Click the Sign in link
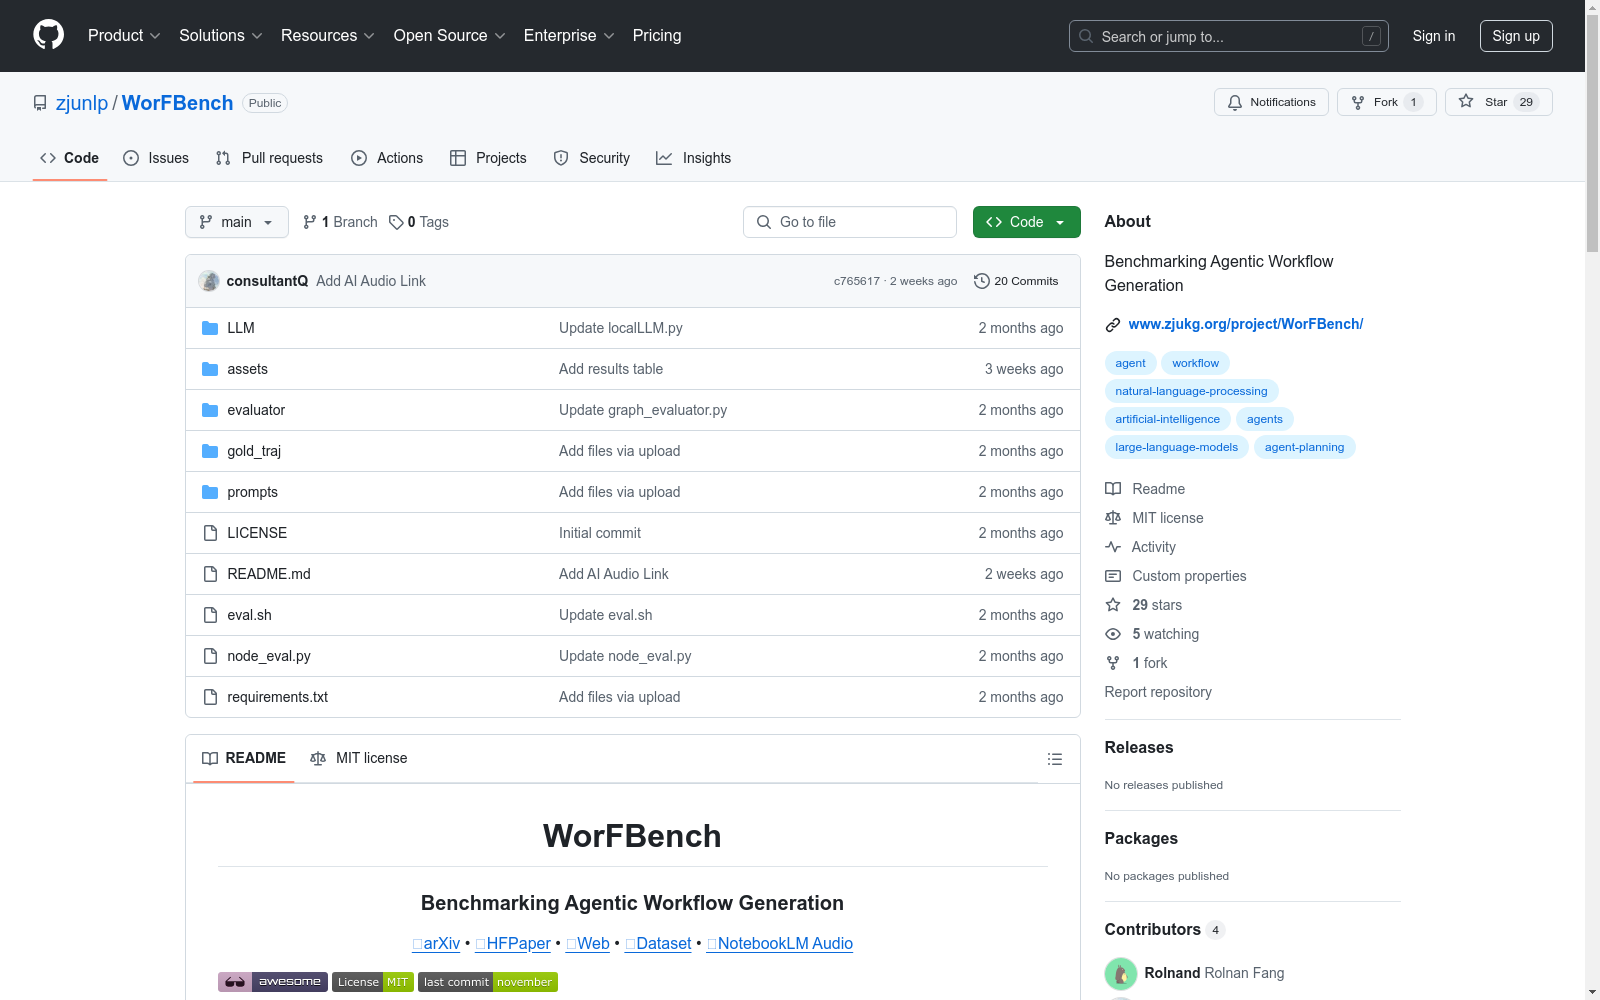The width and height of the screenshot is (1600, 1000). 1434,36
